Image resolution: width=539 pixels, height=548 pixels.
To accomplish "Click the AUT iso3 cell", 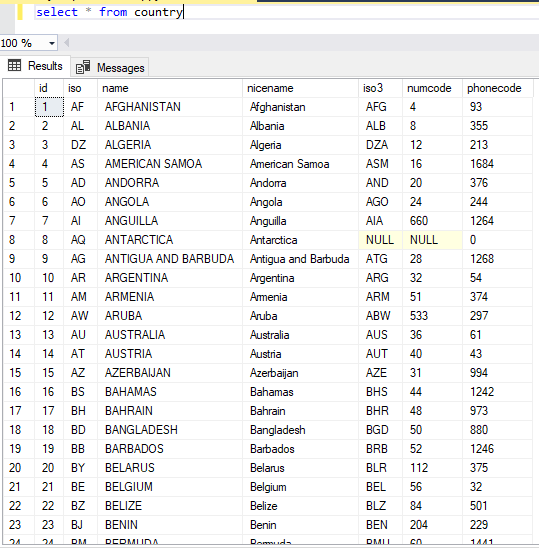I will pos(381,354).
